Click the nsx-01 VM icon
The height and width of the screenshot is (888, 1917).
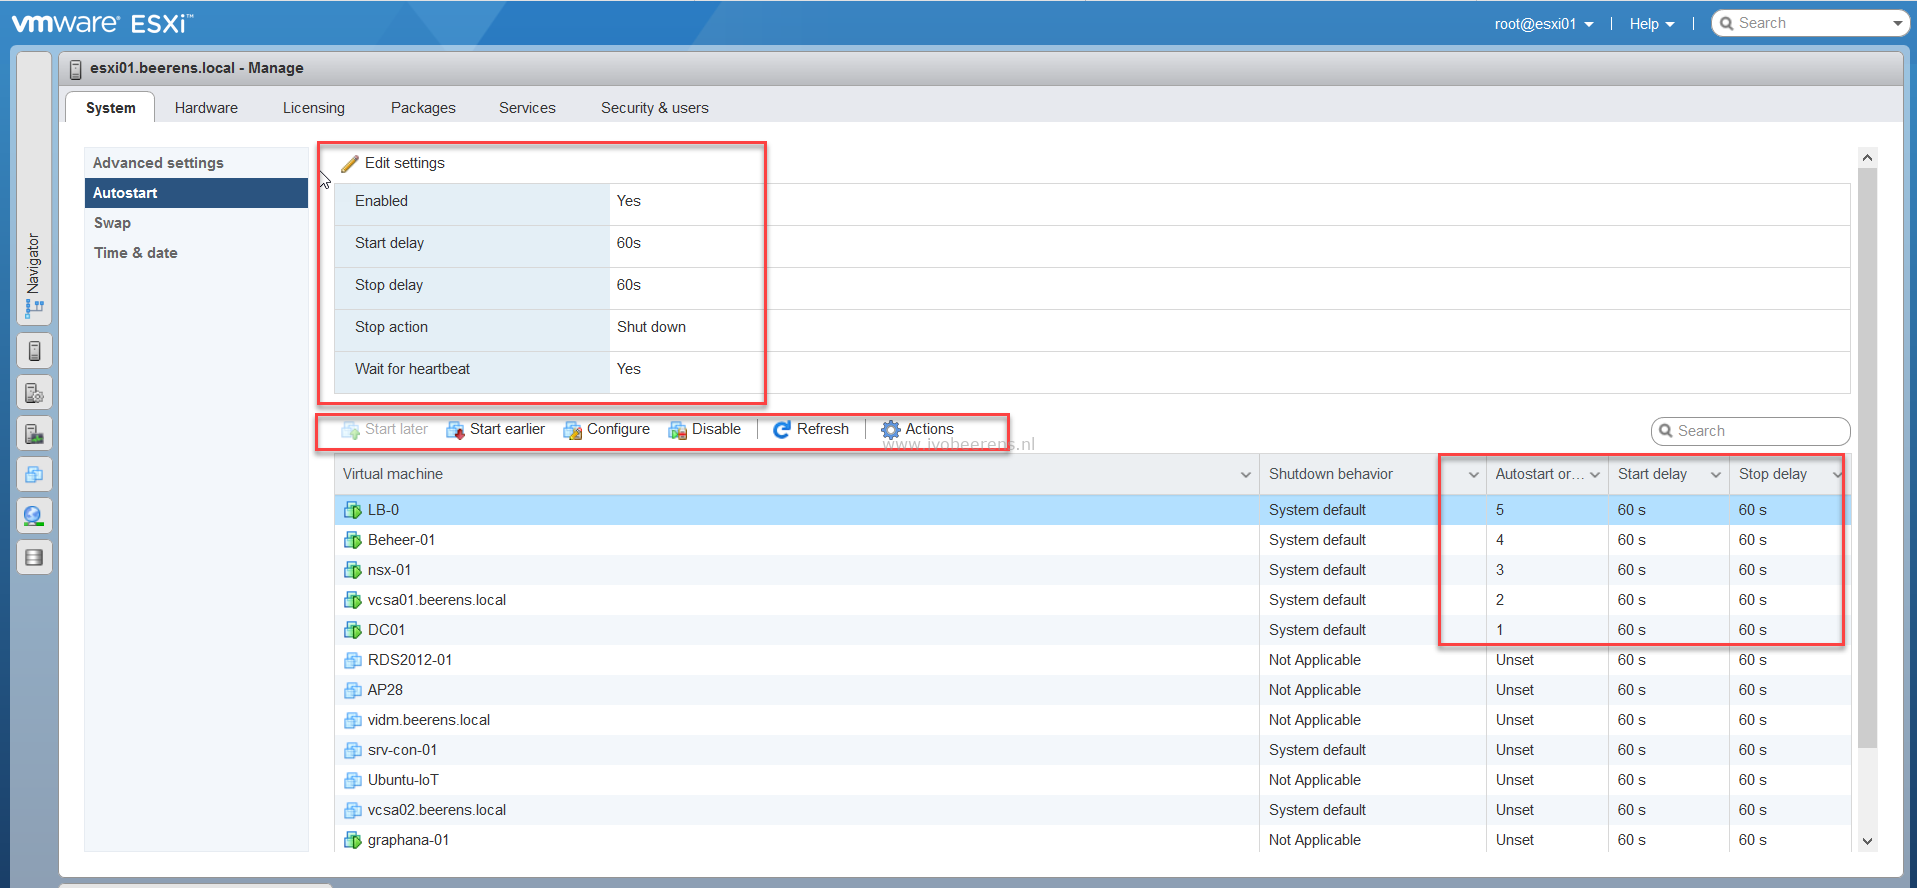click(352, 570)
